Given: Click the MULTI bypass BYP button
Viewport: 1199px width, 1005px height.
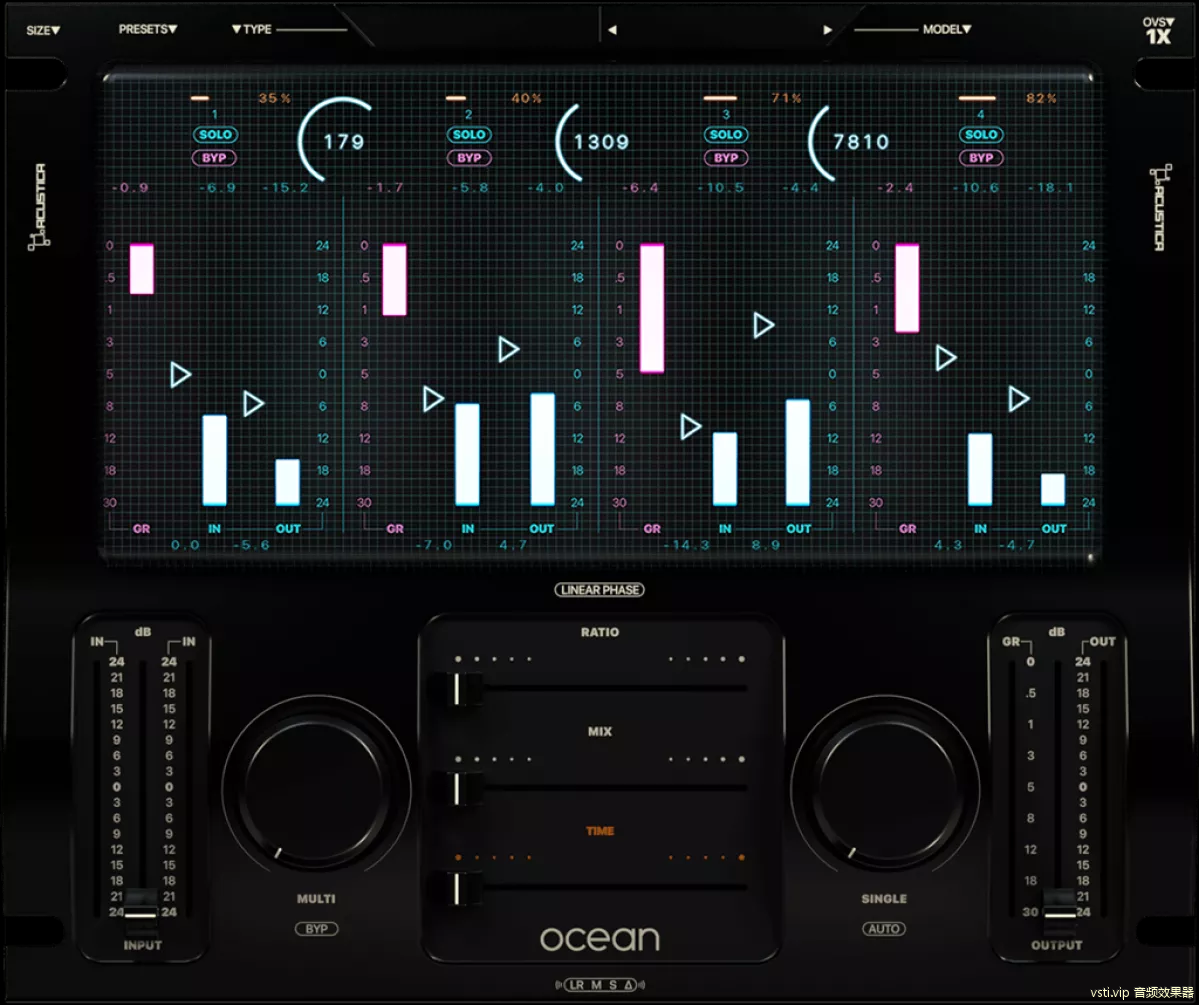Looking at the screenshot, I should tap(316, 929).
